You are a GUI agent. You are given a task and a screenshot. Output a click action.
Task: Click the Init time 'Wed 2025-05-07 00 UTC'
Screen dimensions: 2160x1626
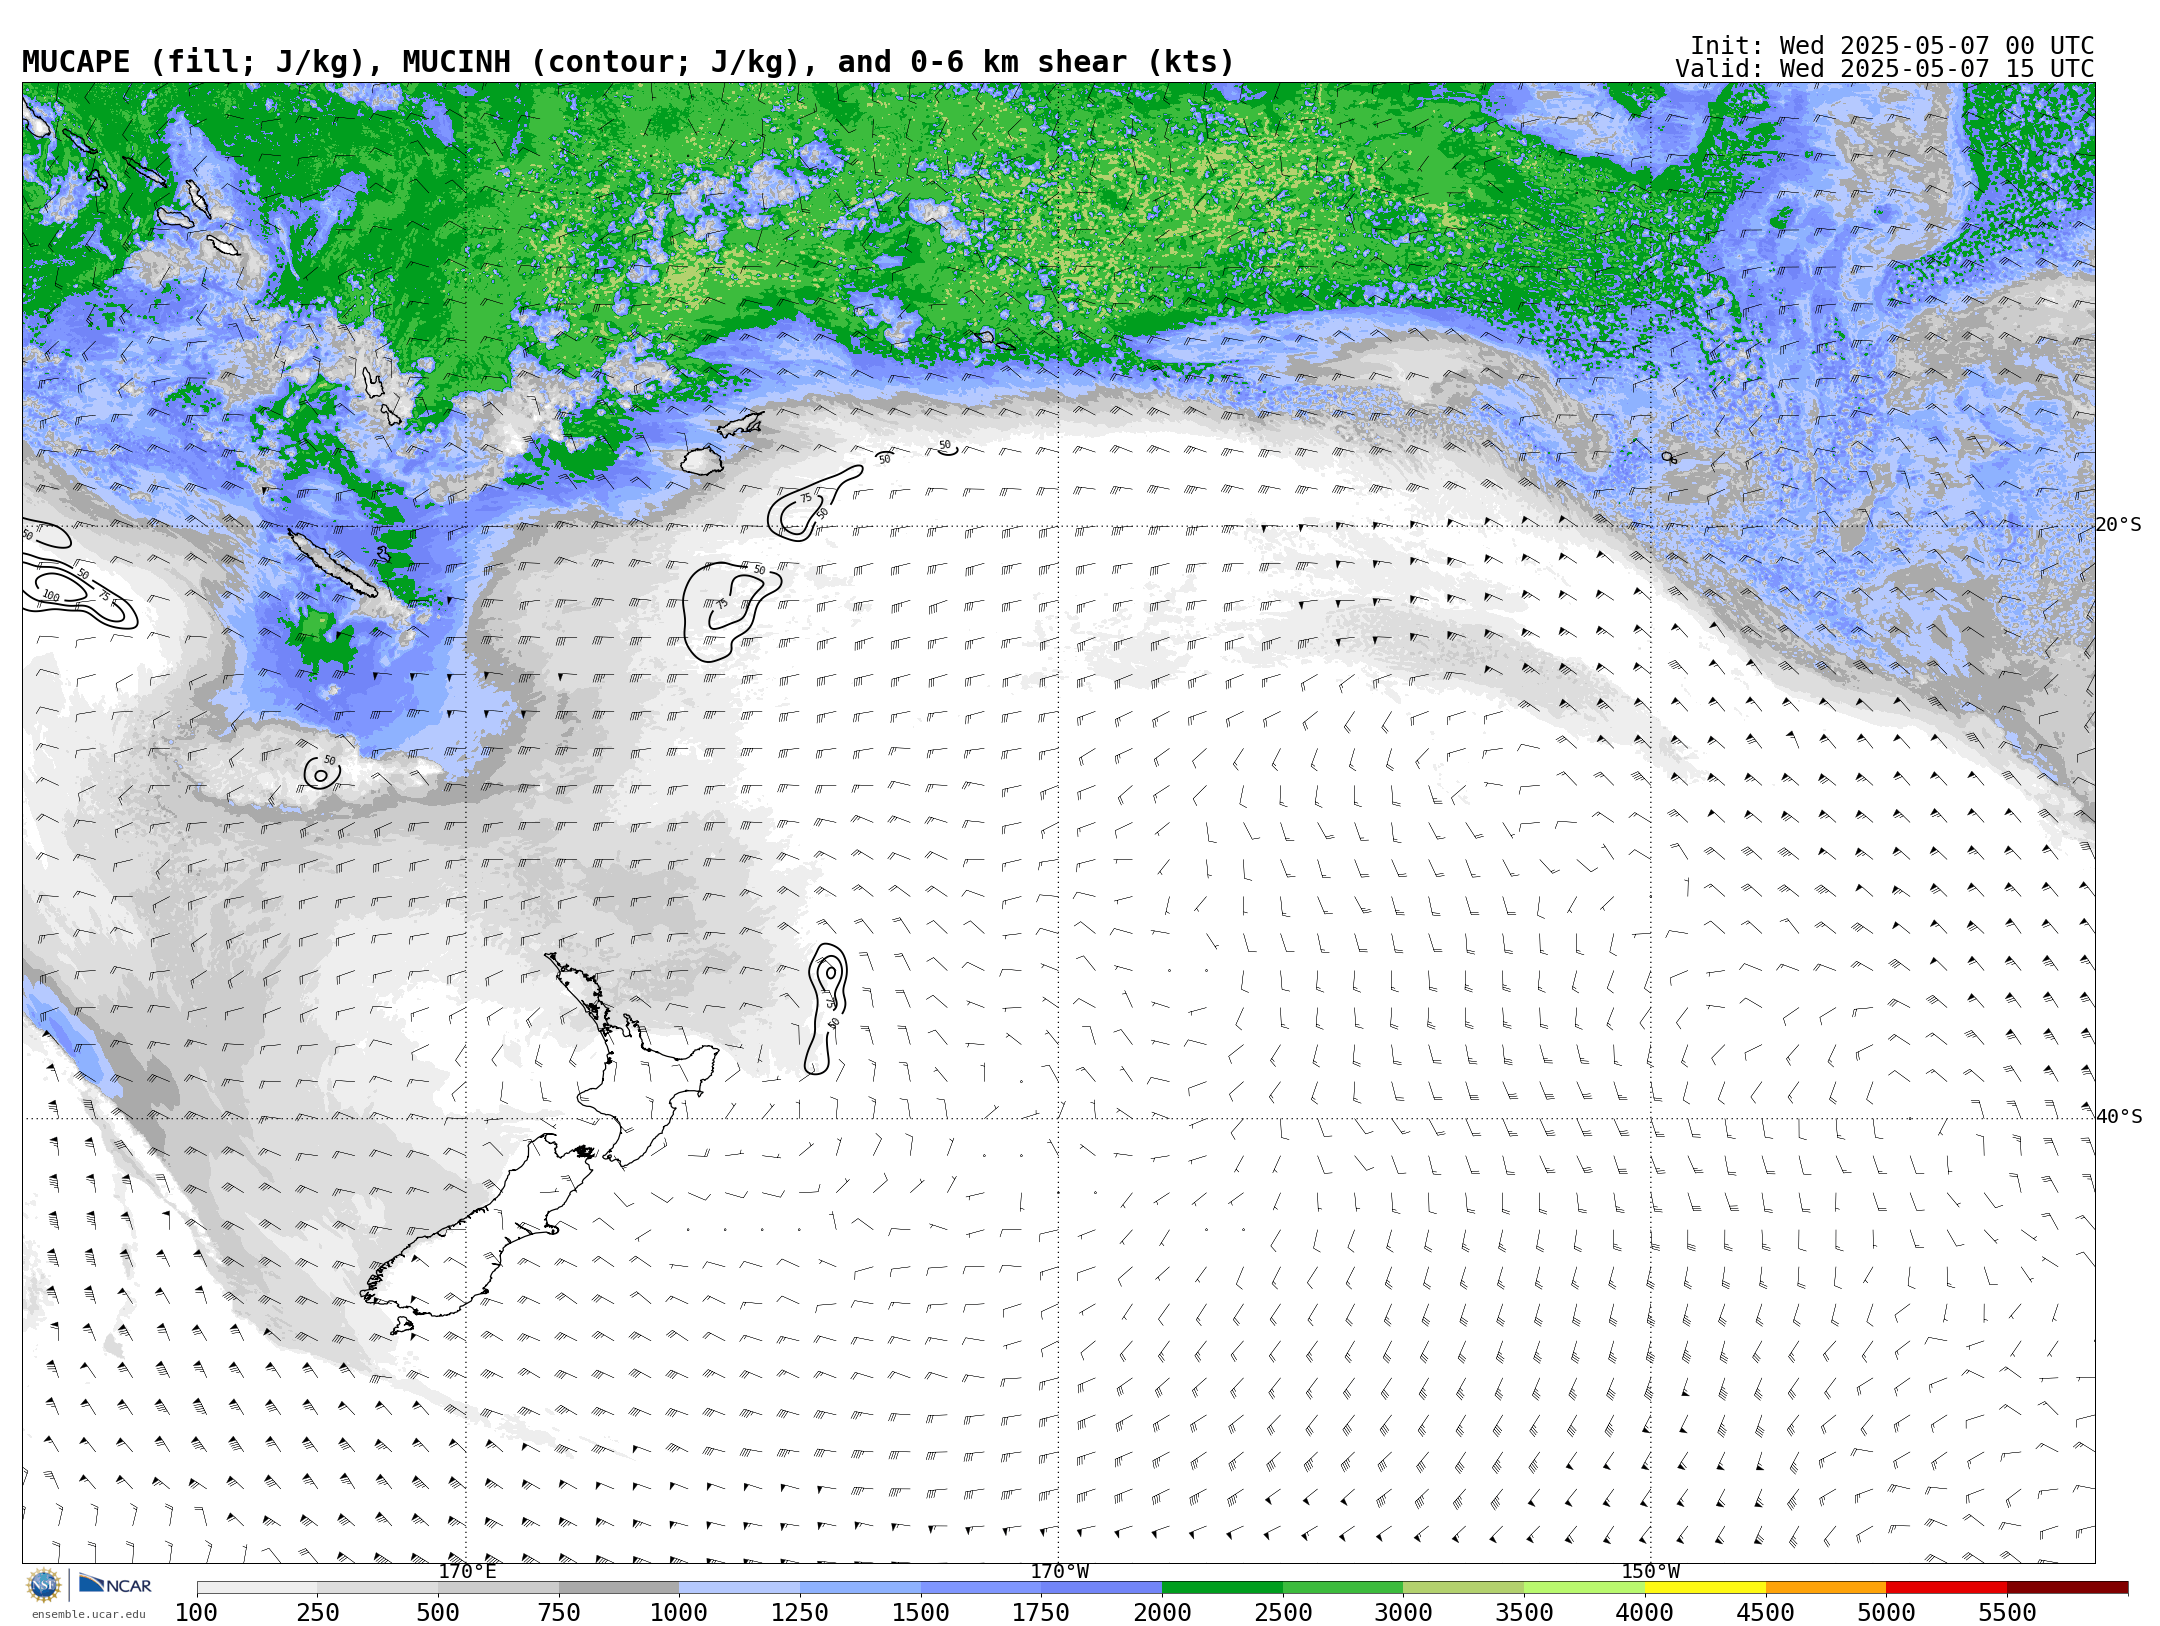1936,46
